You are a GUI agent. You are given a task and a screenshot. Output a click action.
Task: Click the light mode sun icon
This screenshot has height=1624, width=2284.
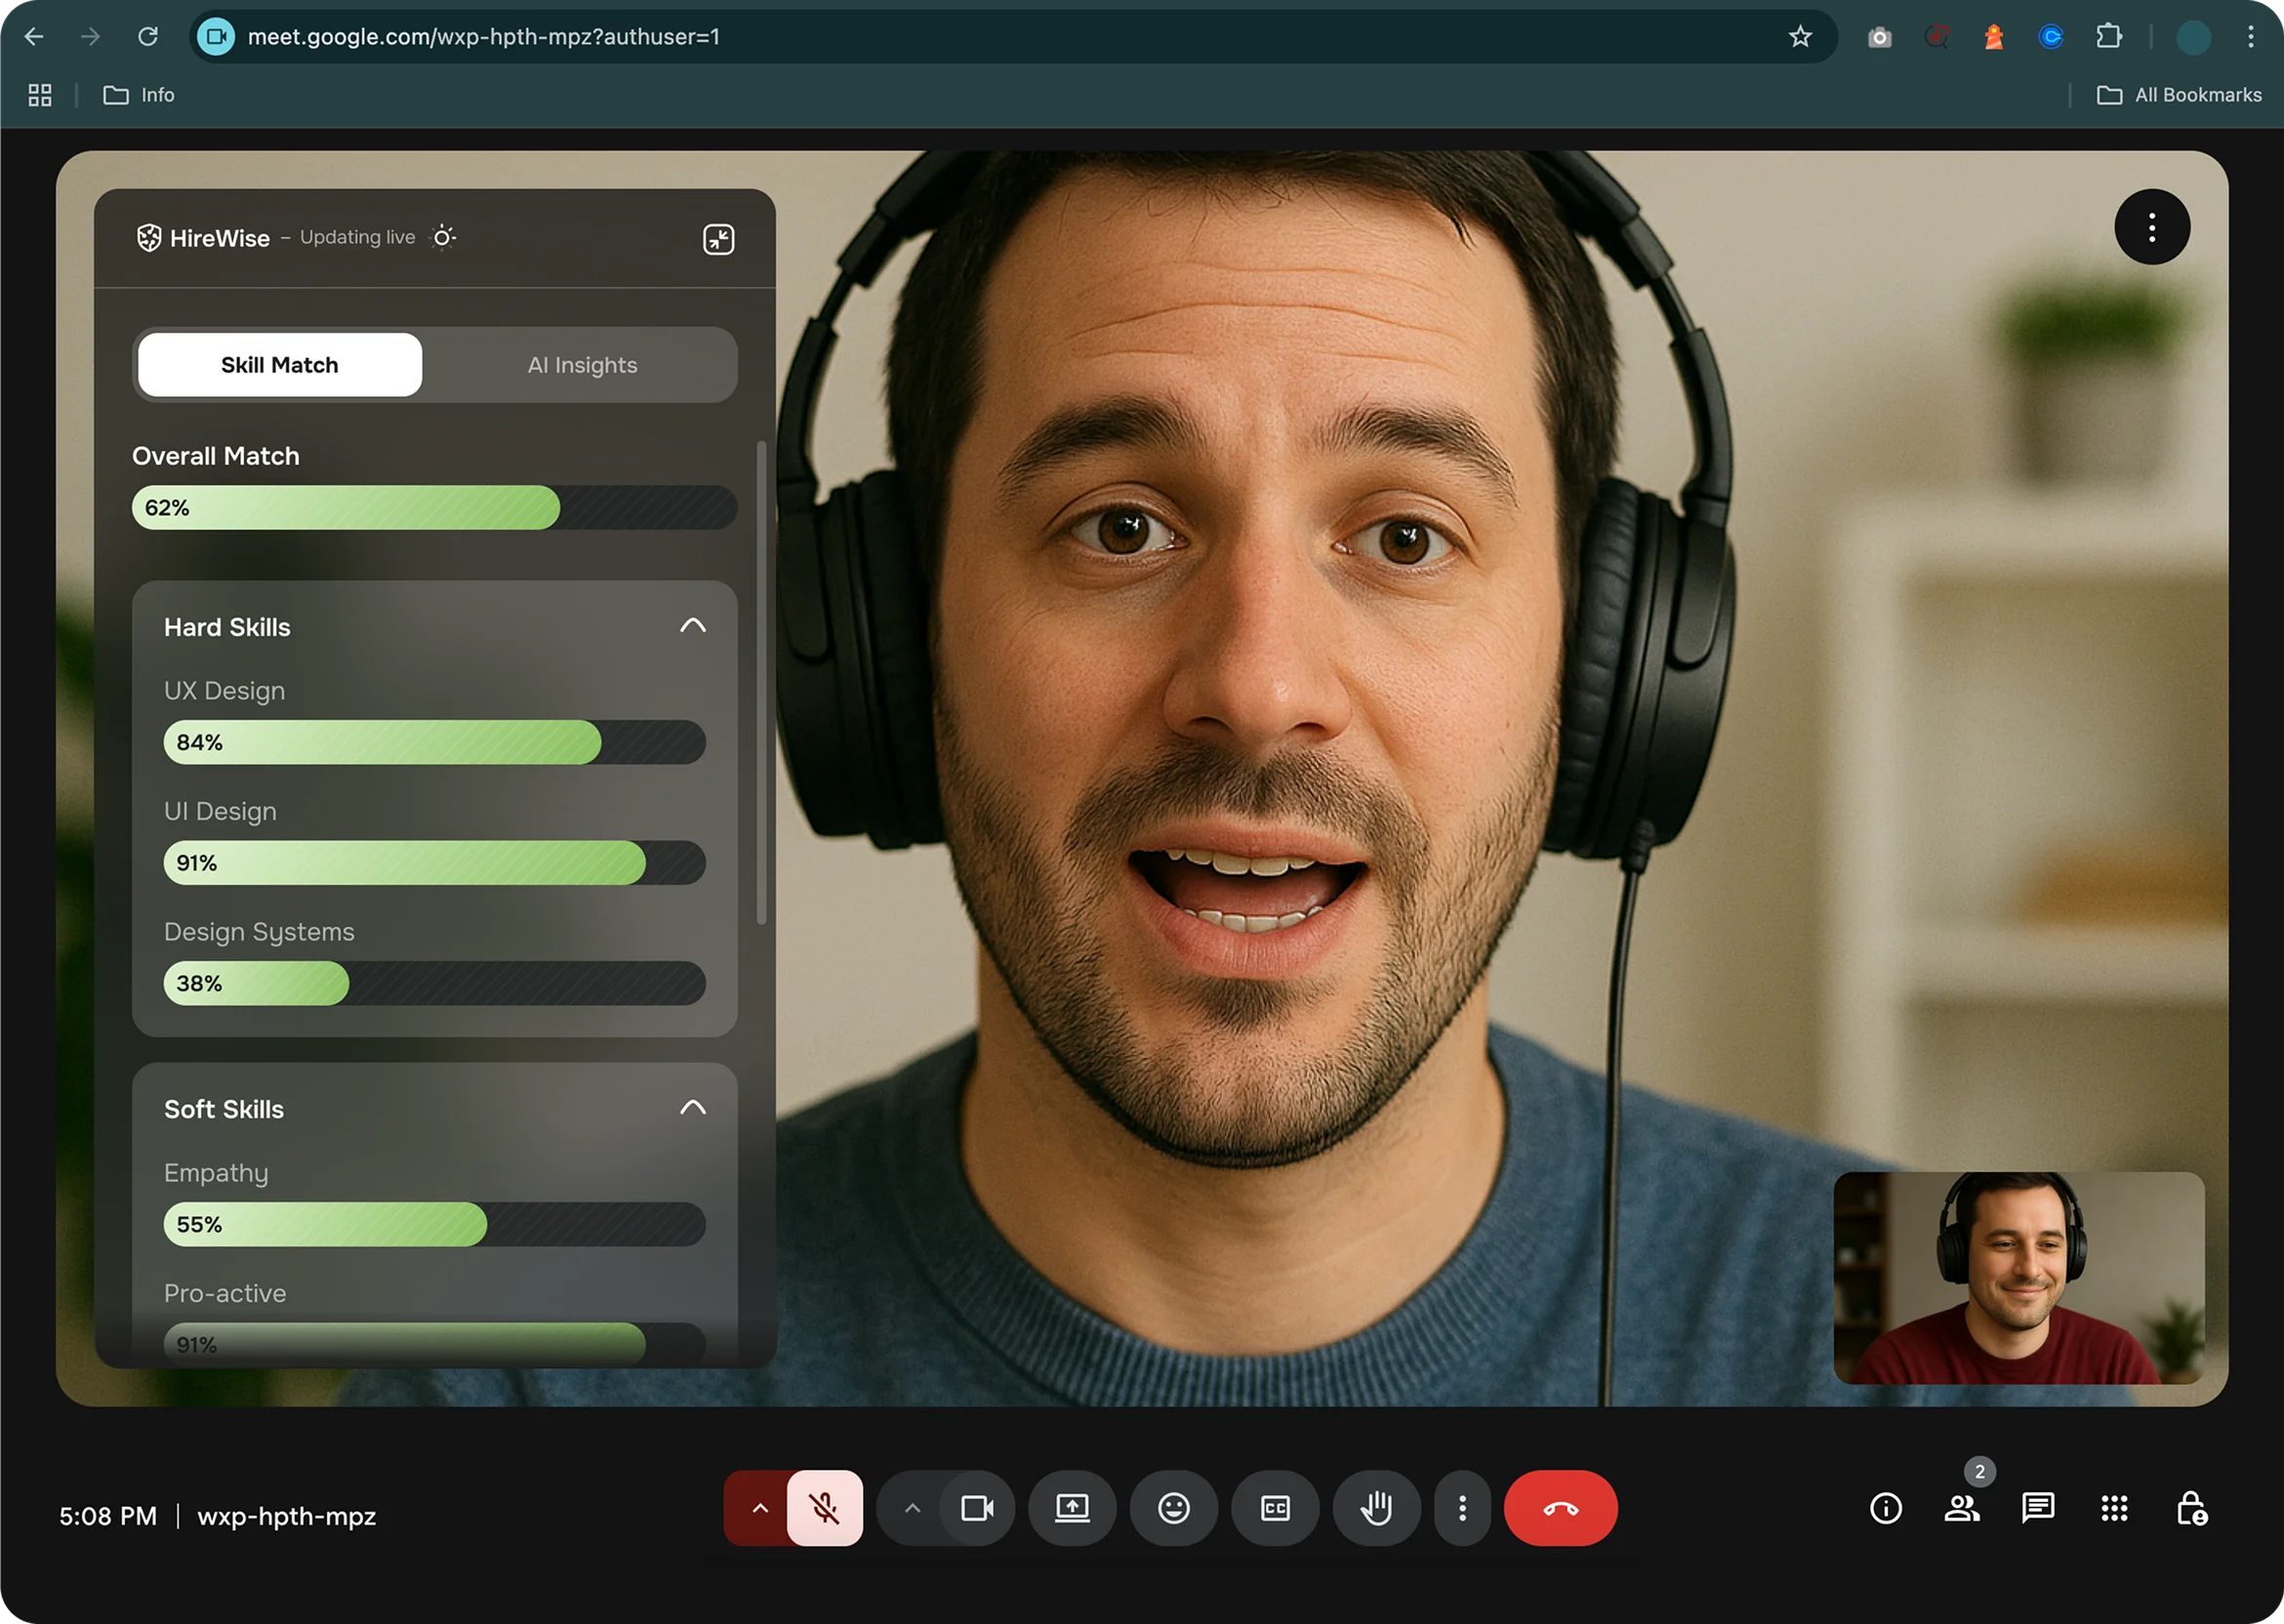click(443, 237)
